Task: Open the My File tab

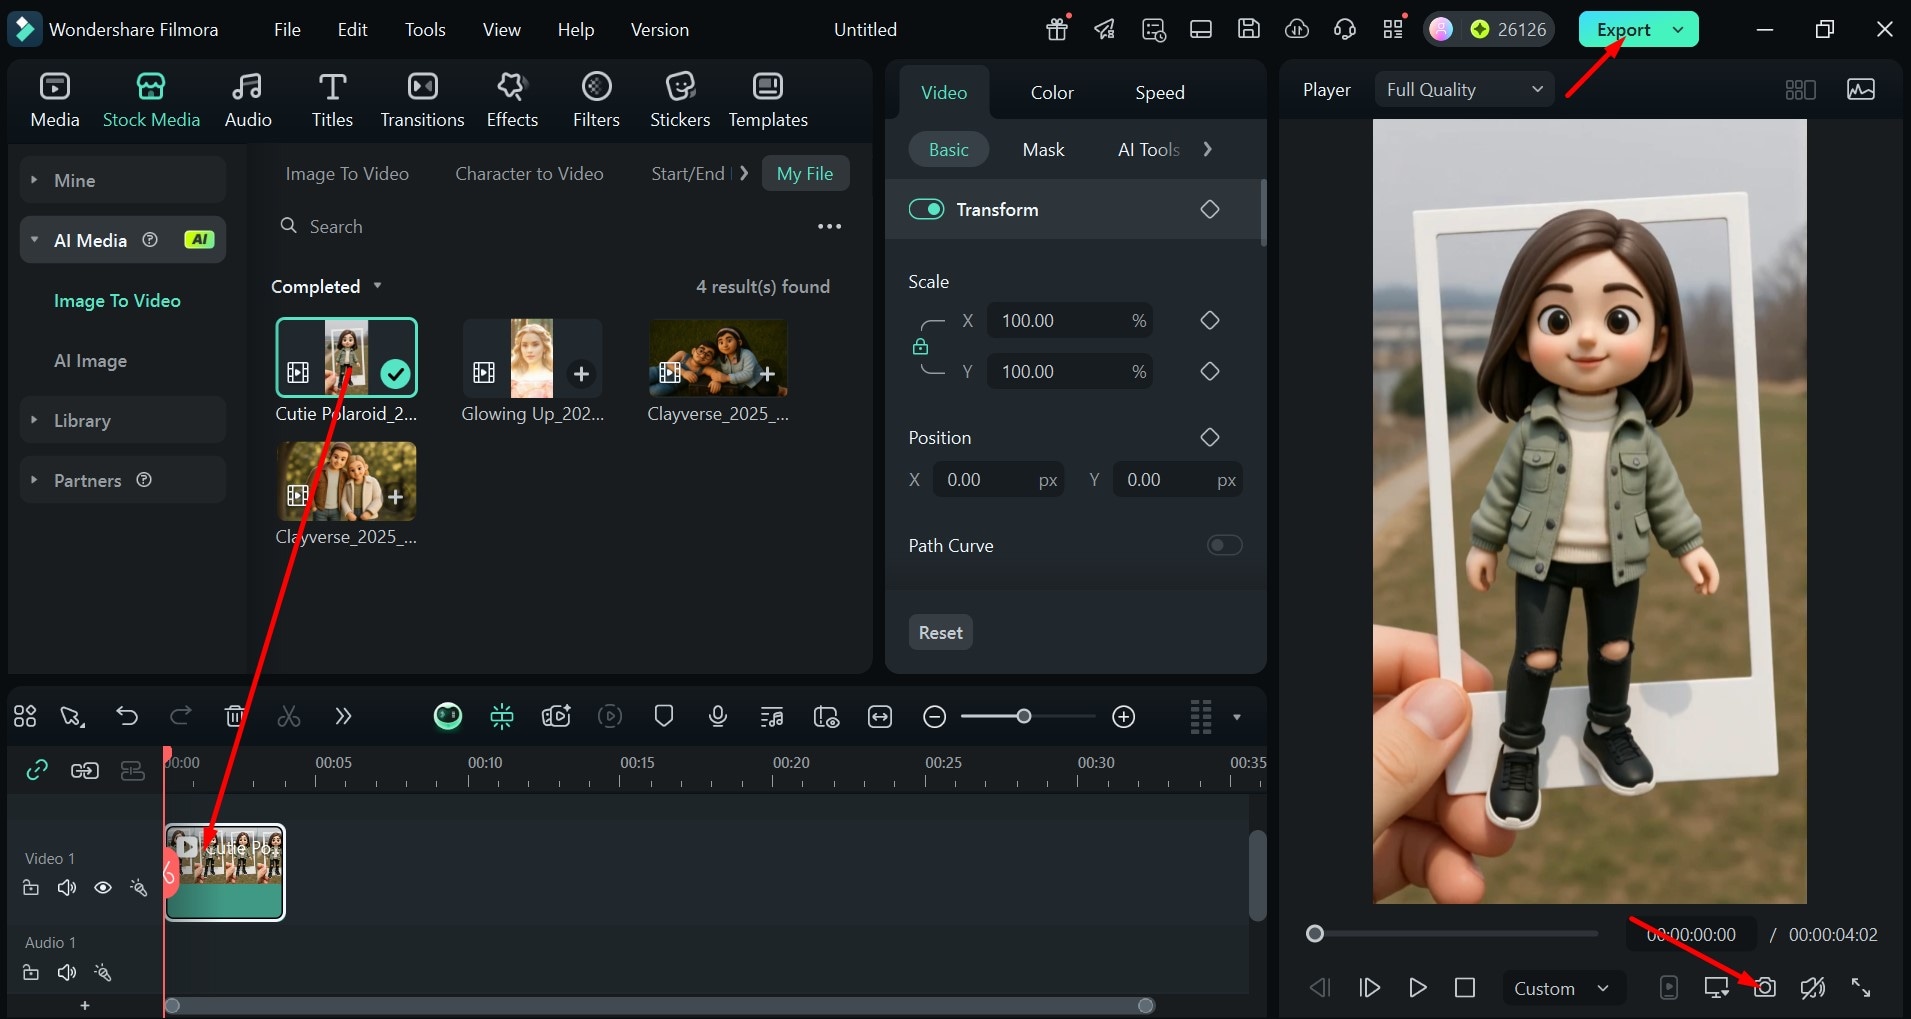Action: pos(805,173)
